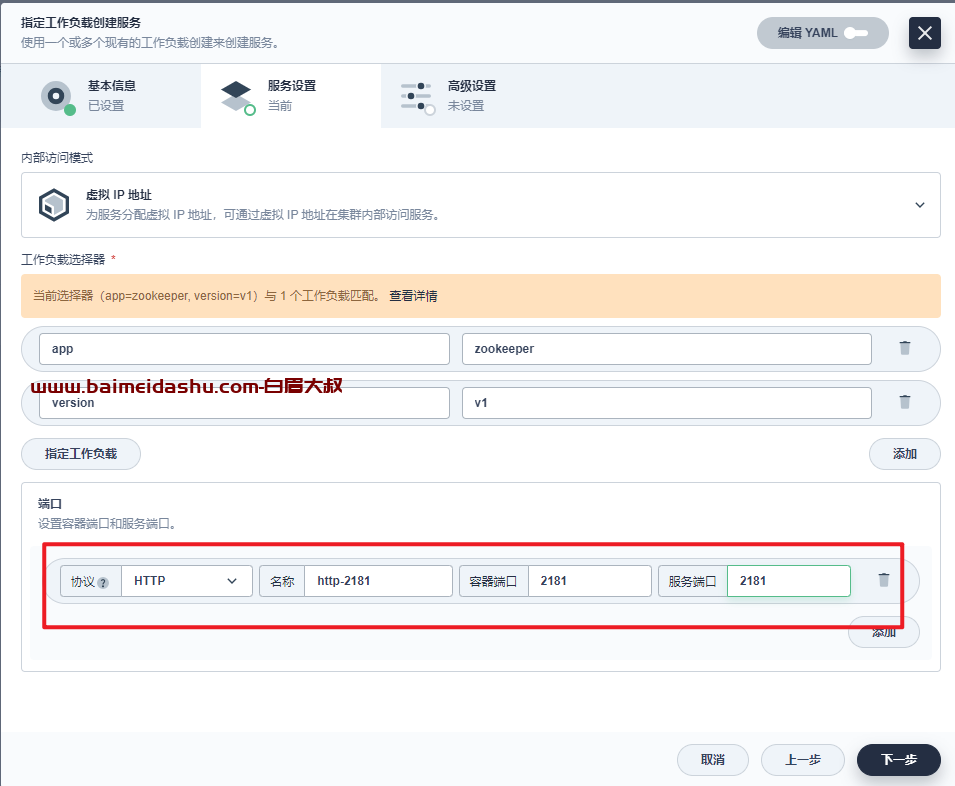The image size is (955, 786).
Task: Close the create service dialog
Action: pyautogui.click(x=925, y=33)
